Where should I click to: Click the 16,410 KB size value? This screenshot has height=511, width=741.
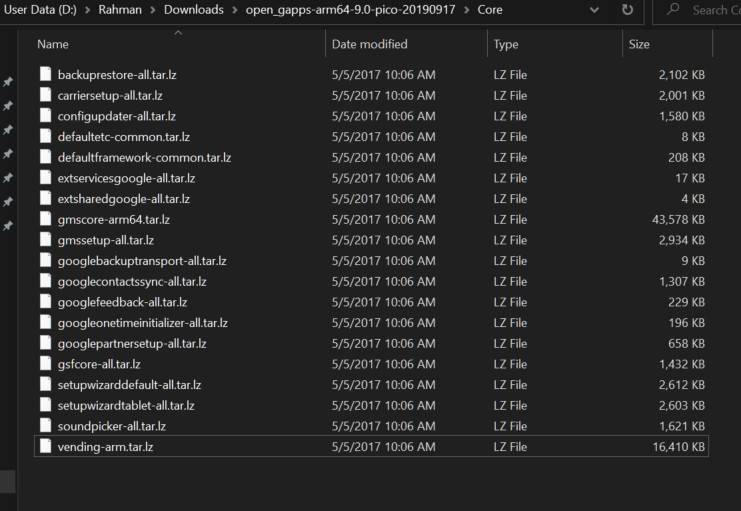pyautogui.click(x=679, y=447)
